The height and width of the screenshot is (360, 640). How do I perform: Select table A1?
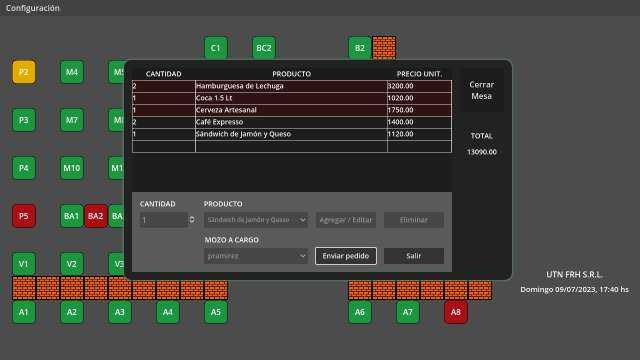click(24, 312)
